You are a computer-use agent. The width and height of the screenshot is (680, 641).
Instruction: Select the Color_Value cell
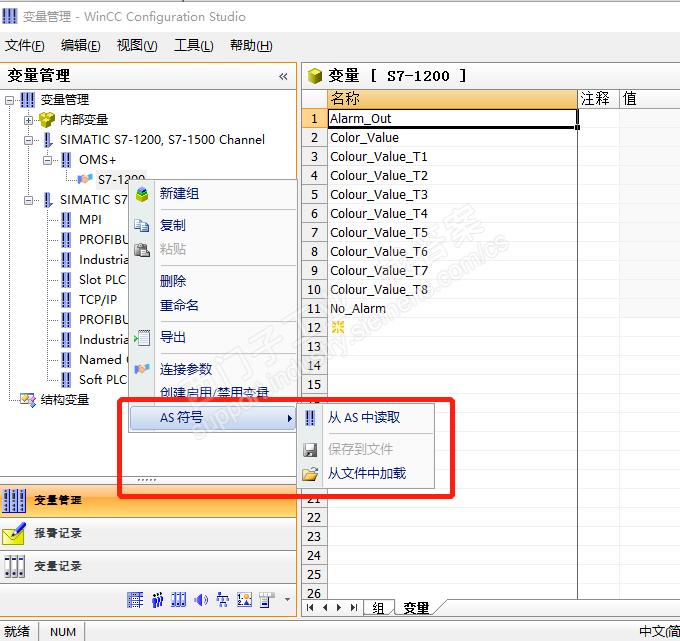[x=452, y=137]
